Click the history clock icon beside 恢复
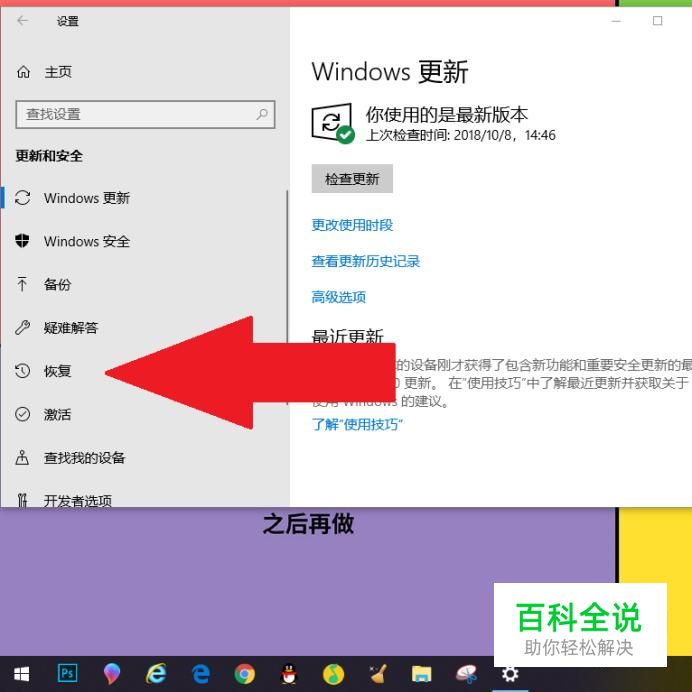This screenshot has width=692, height=692. click(x=22, y=371)
